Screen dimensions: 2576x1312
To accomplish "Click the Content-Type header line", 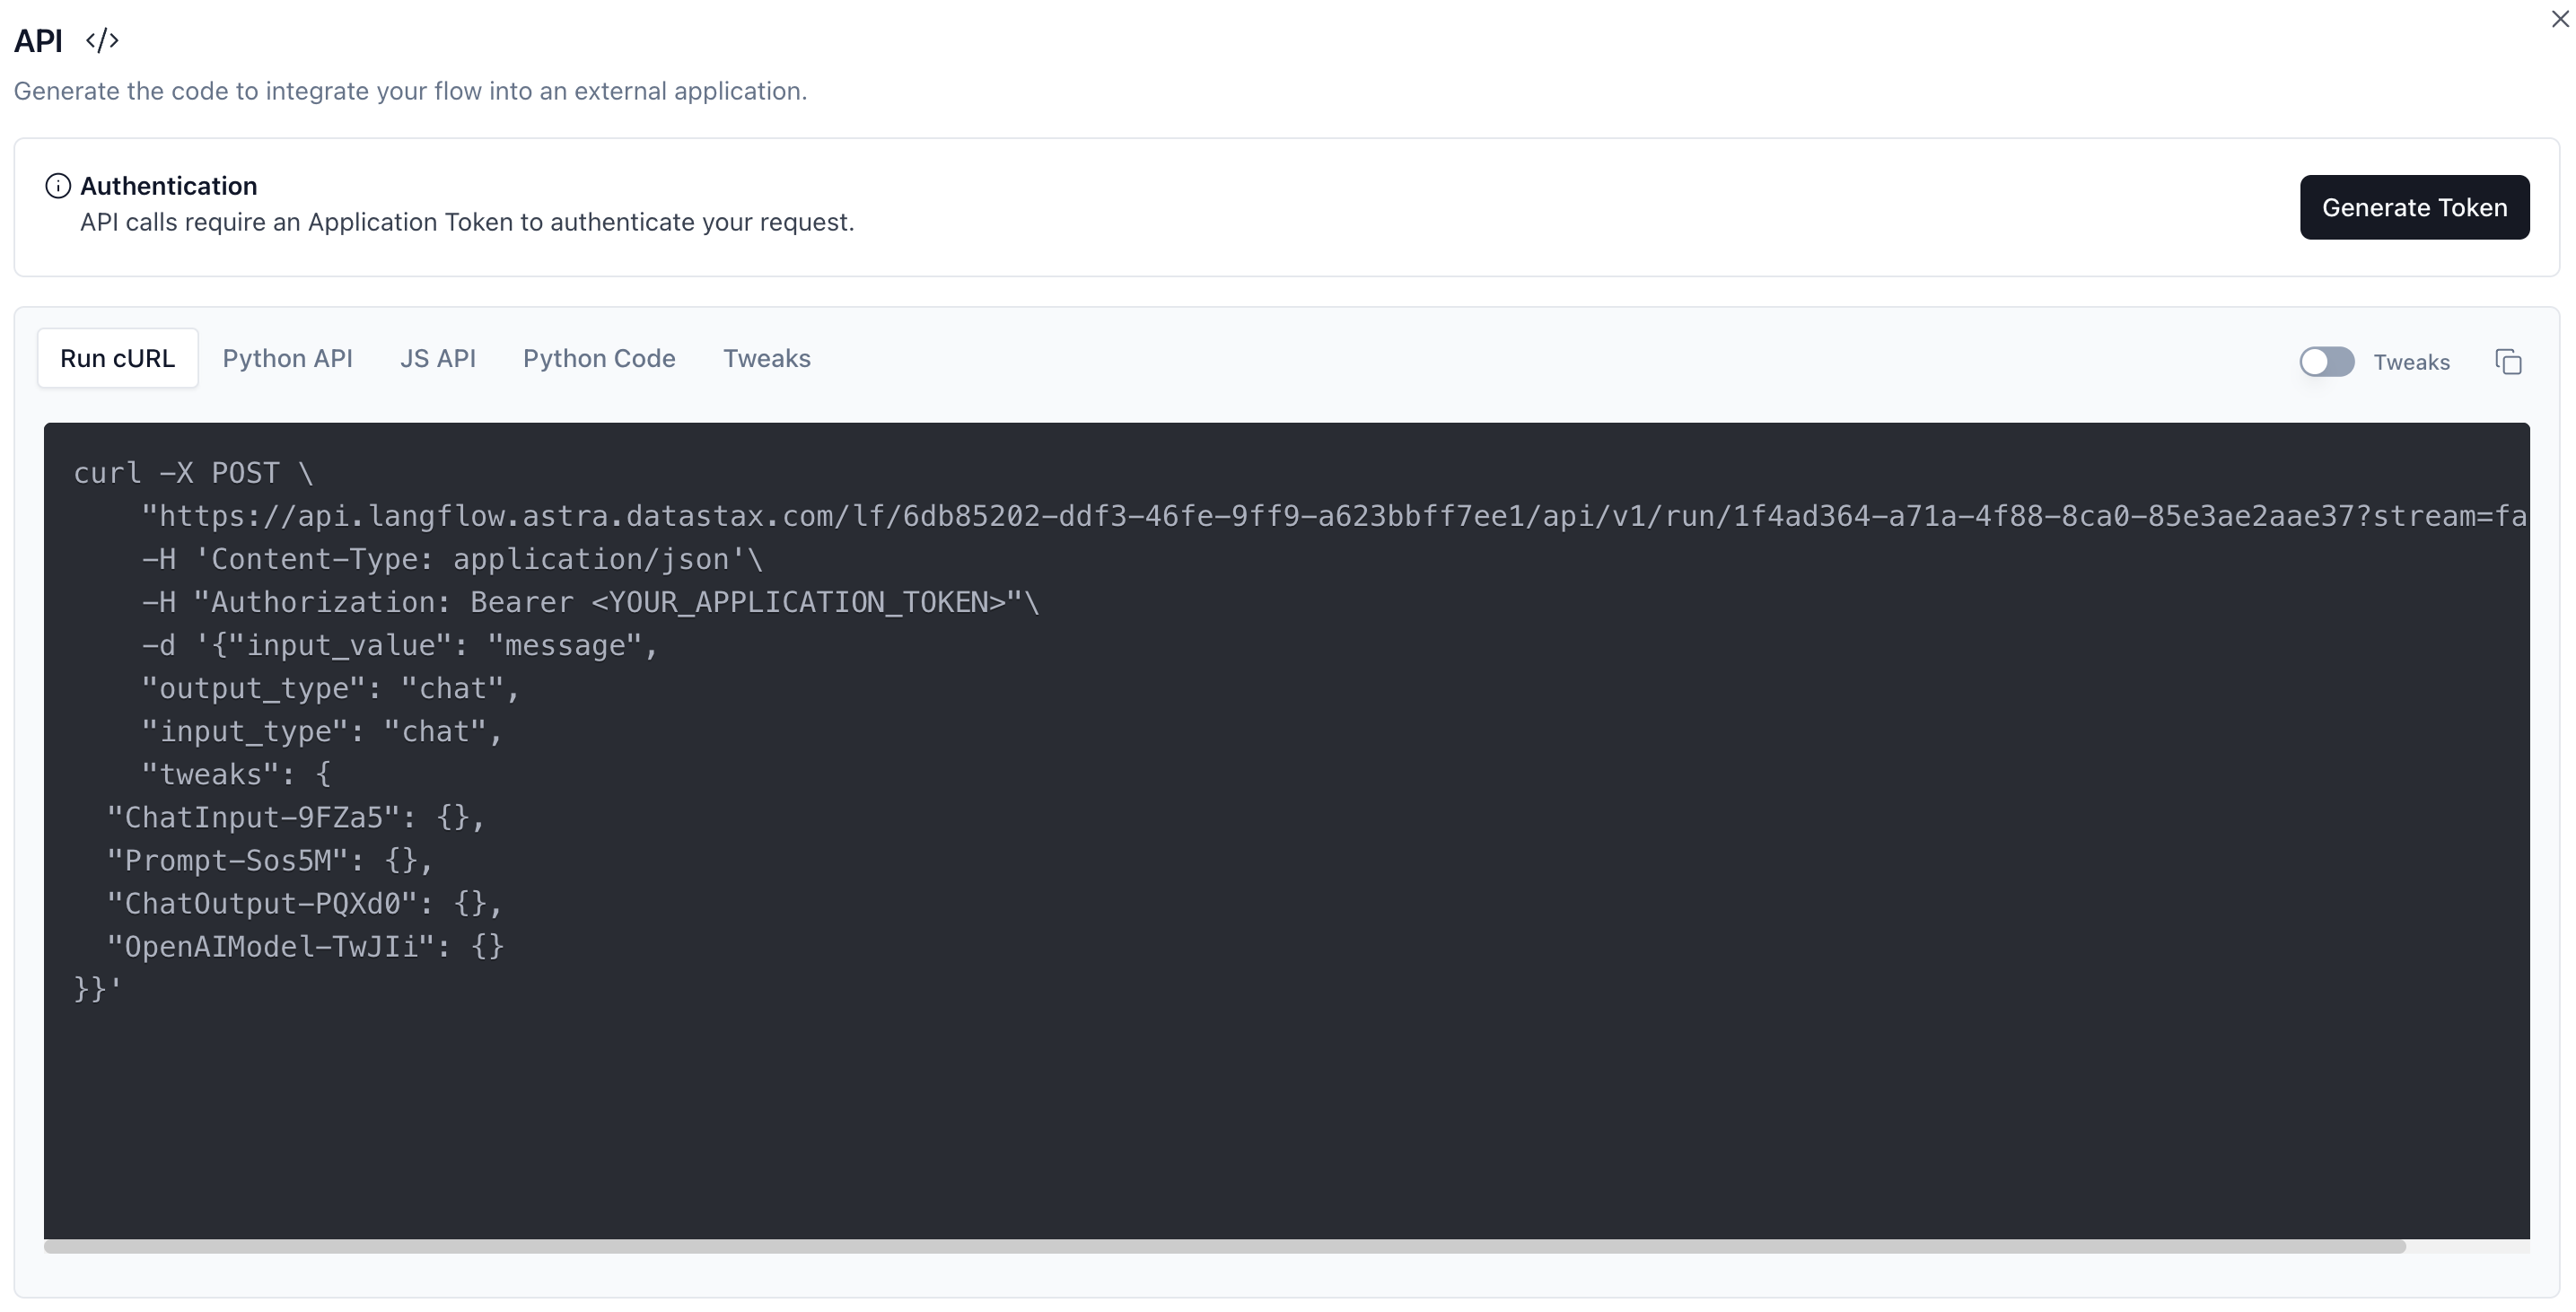I will coord(452,559).
